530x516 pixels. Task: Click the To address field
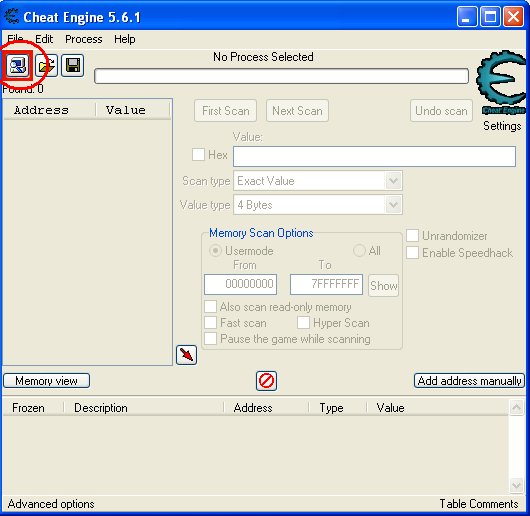327,284
